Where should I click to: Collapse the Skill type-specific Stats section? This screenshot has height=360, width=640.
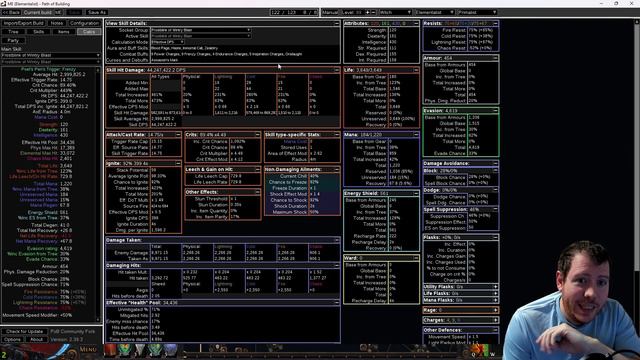pyautogui.click(x=336, y=134)
